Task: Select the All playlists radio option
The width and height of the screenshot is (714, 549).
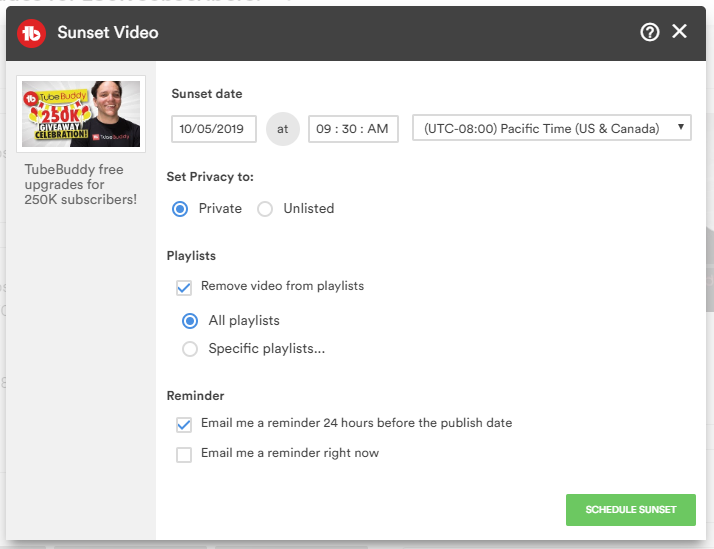Action: 190,321
